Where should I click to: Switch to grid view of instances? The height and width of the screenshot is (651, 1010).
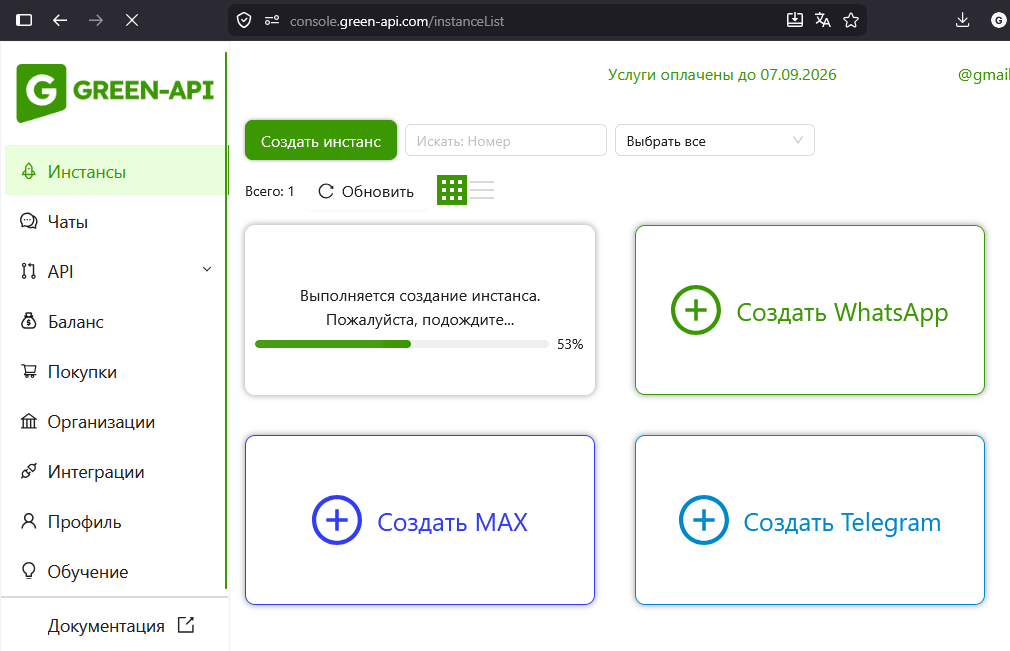pyautogui.click(x=452, y=190)
